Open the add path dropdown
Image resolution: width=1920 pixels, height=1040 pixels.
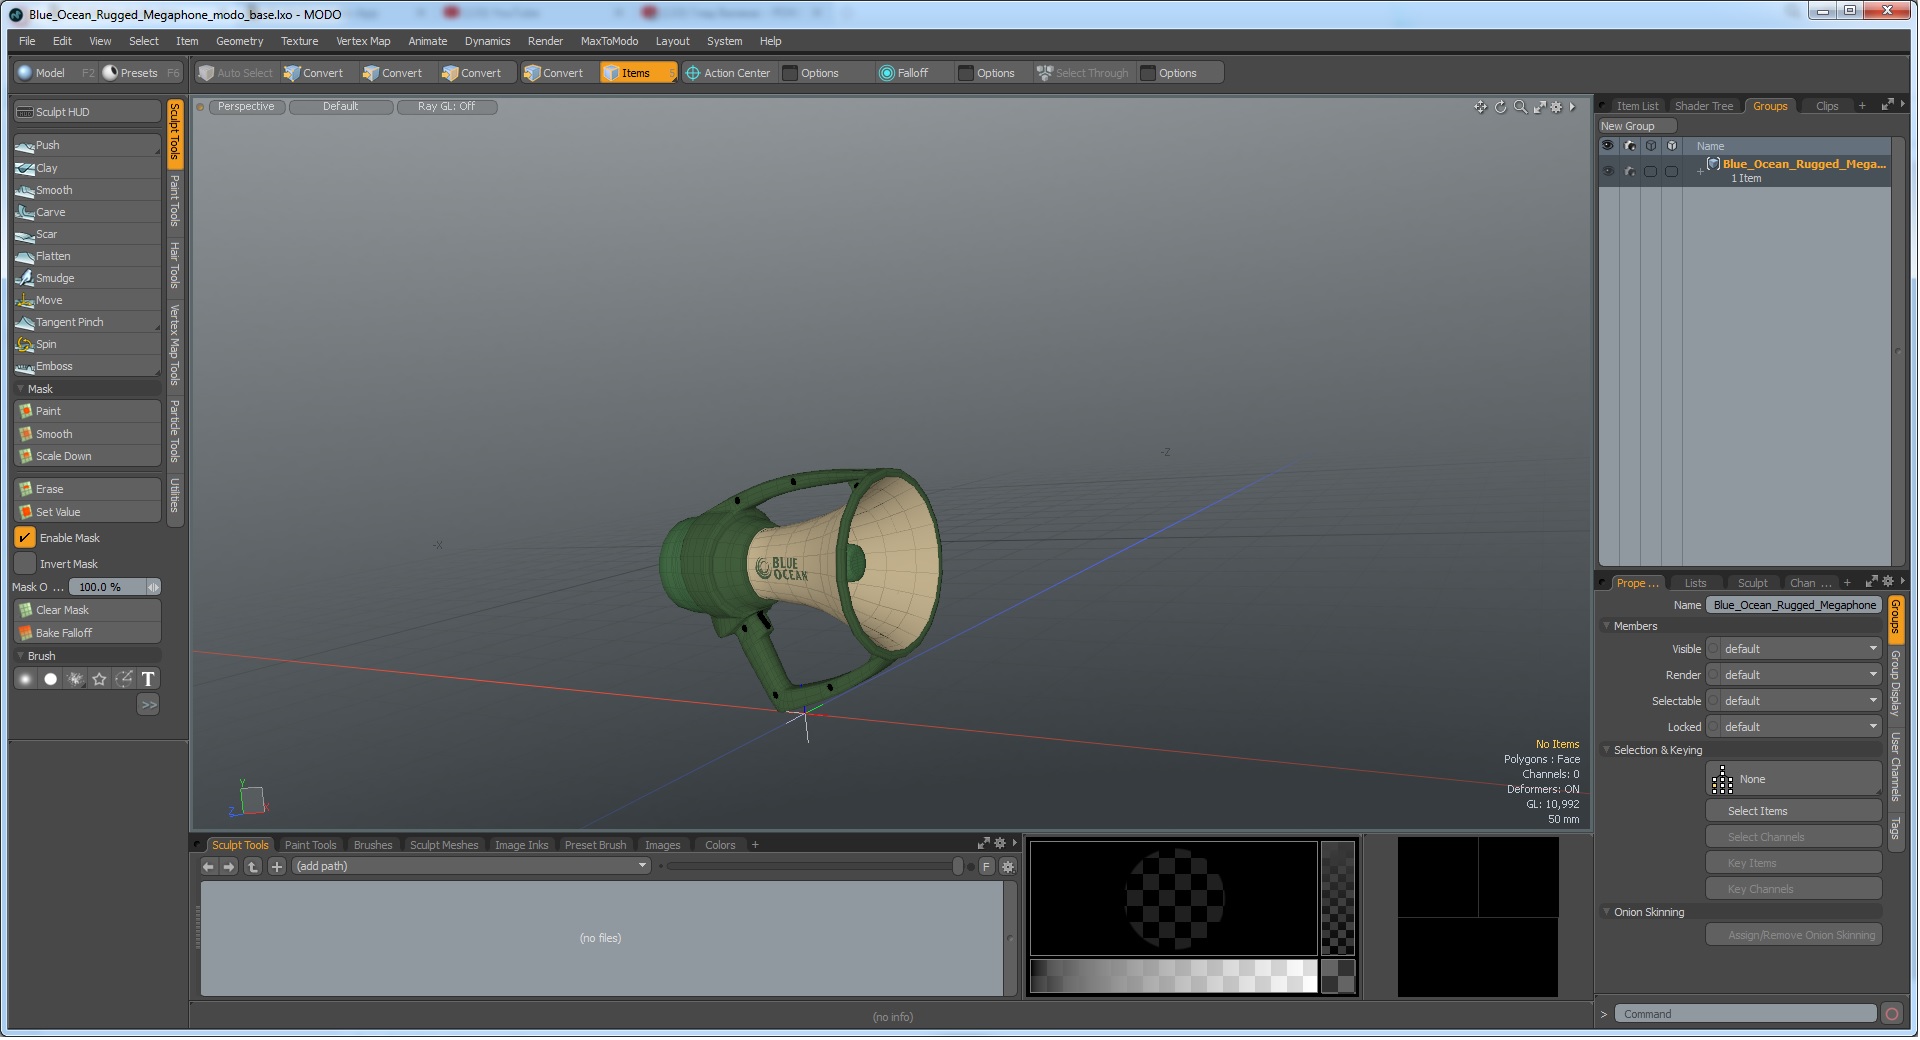472,867
